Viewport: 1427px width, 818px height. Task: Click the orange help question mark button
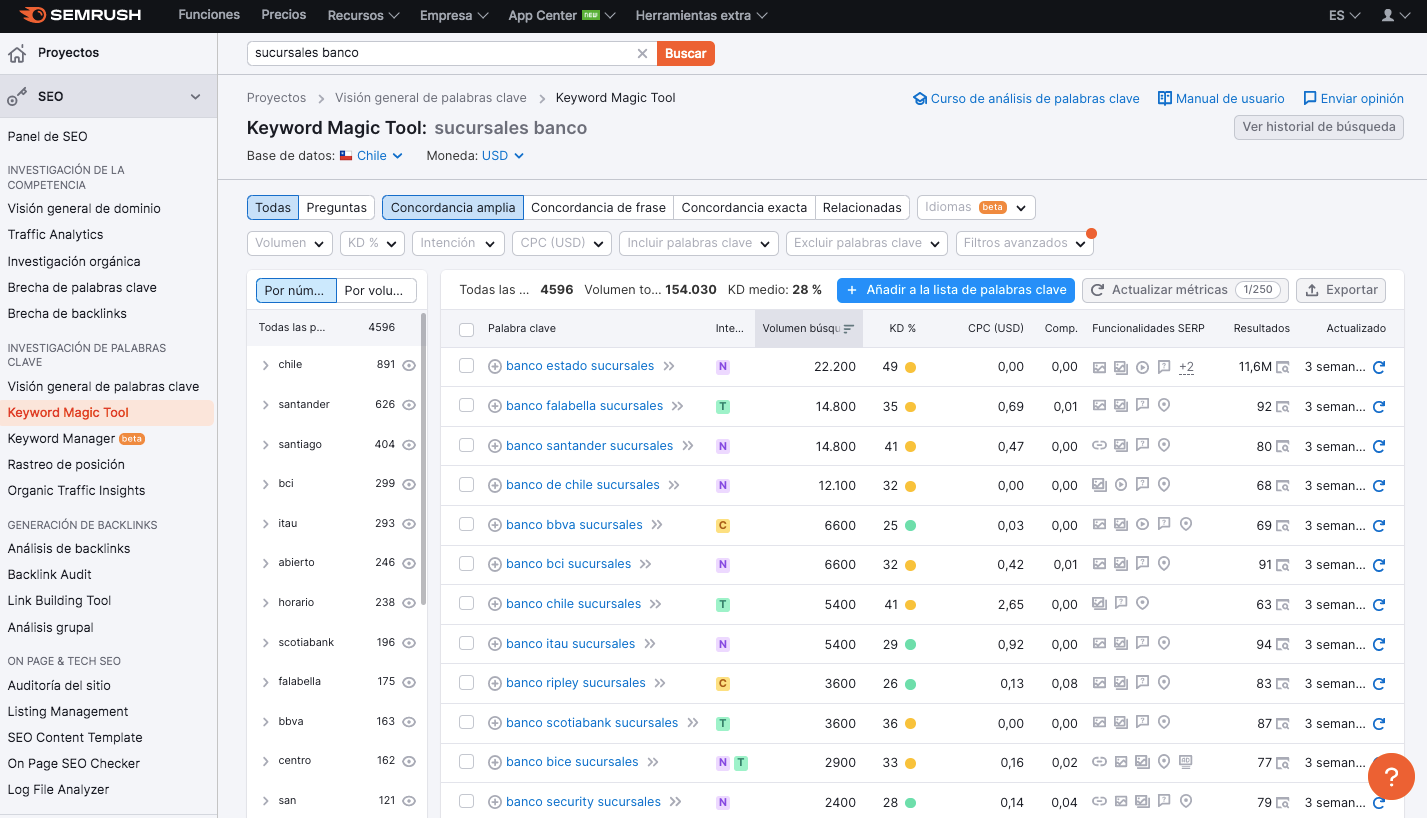tap(1391, 775)
